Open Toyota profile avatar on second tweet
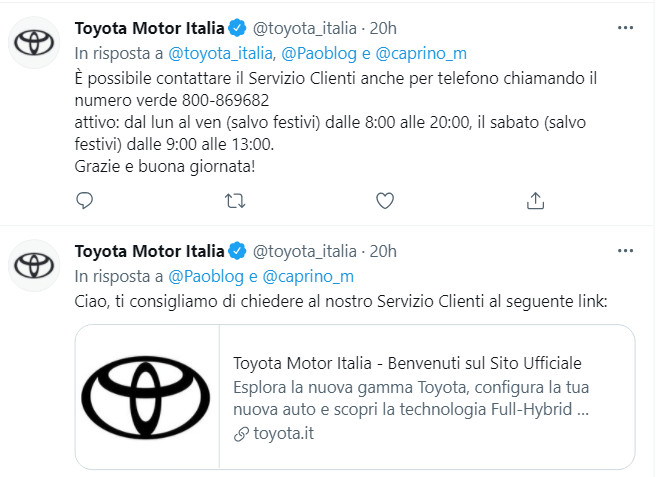Viewport: 661px width, 477px height. (x=35, y=265)
